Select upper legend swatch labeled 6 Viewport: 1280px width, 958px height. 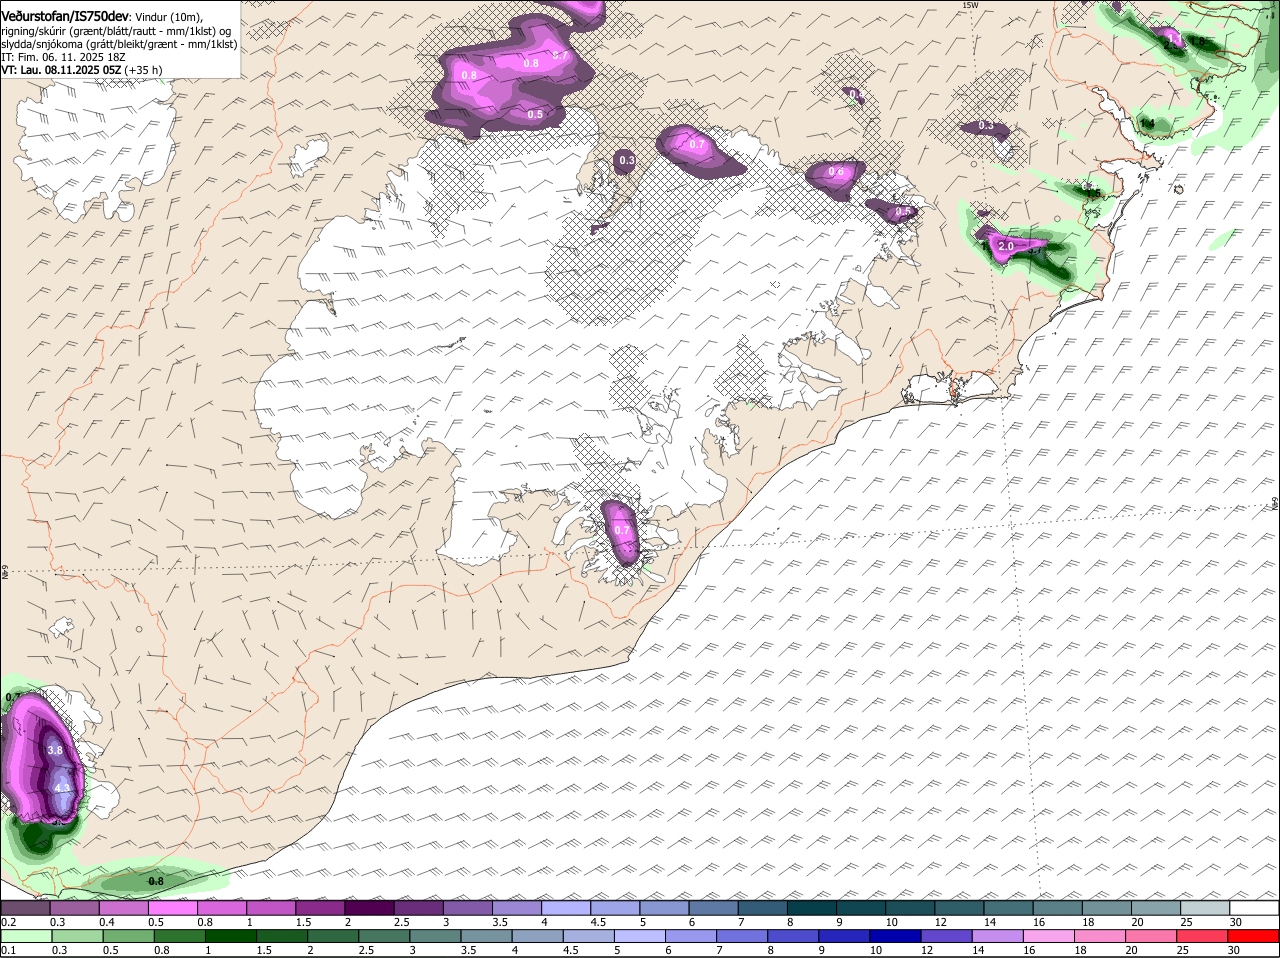pos(715,908)
